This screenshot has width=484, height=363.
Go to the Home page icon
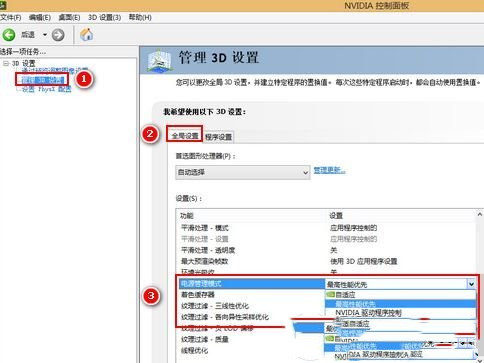[87, 35]
